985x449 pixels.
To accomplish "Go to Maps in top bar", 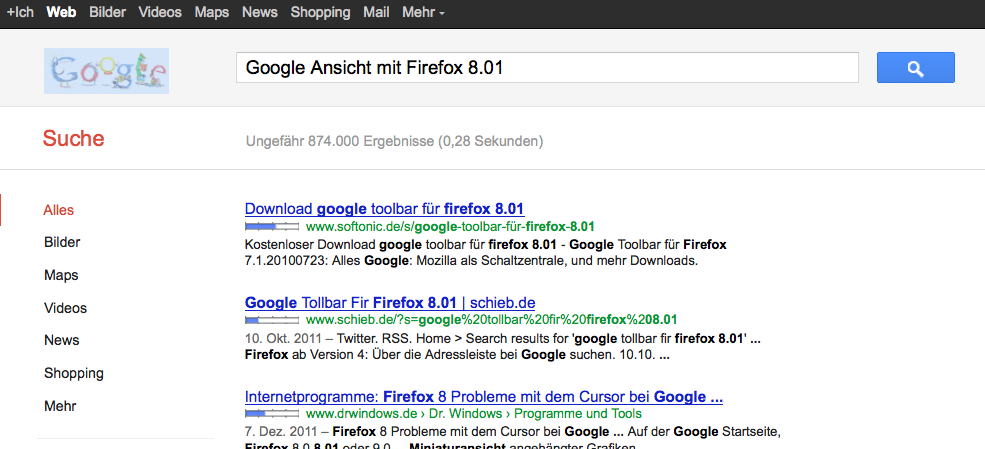I will [212, 13].
